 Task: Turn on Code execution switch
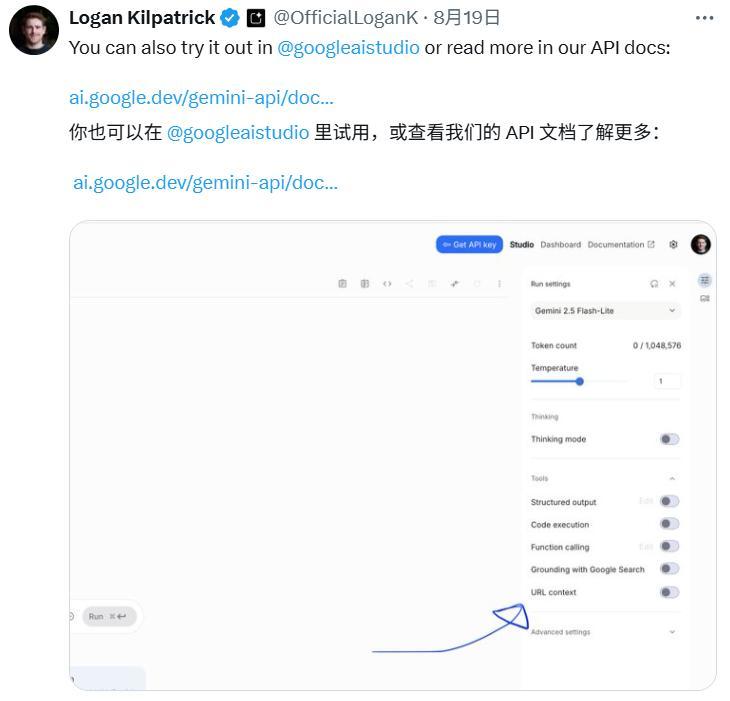[669, 524]
